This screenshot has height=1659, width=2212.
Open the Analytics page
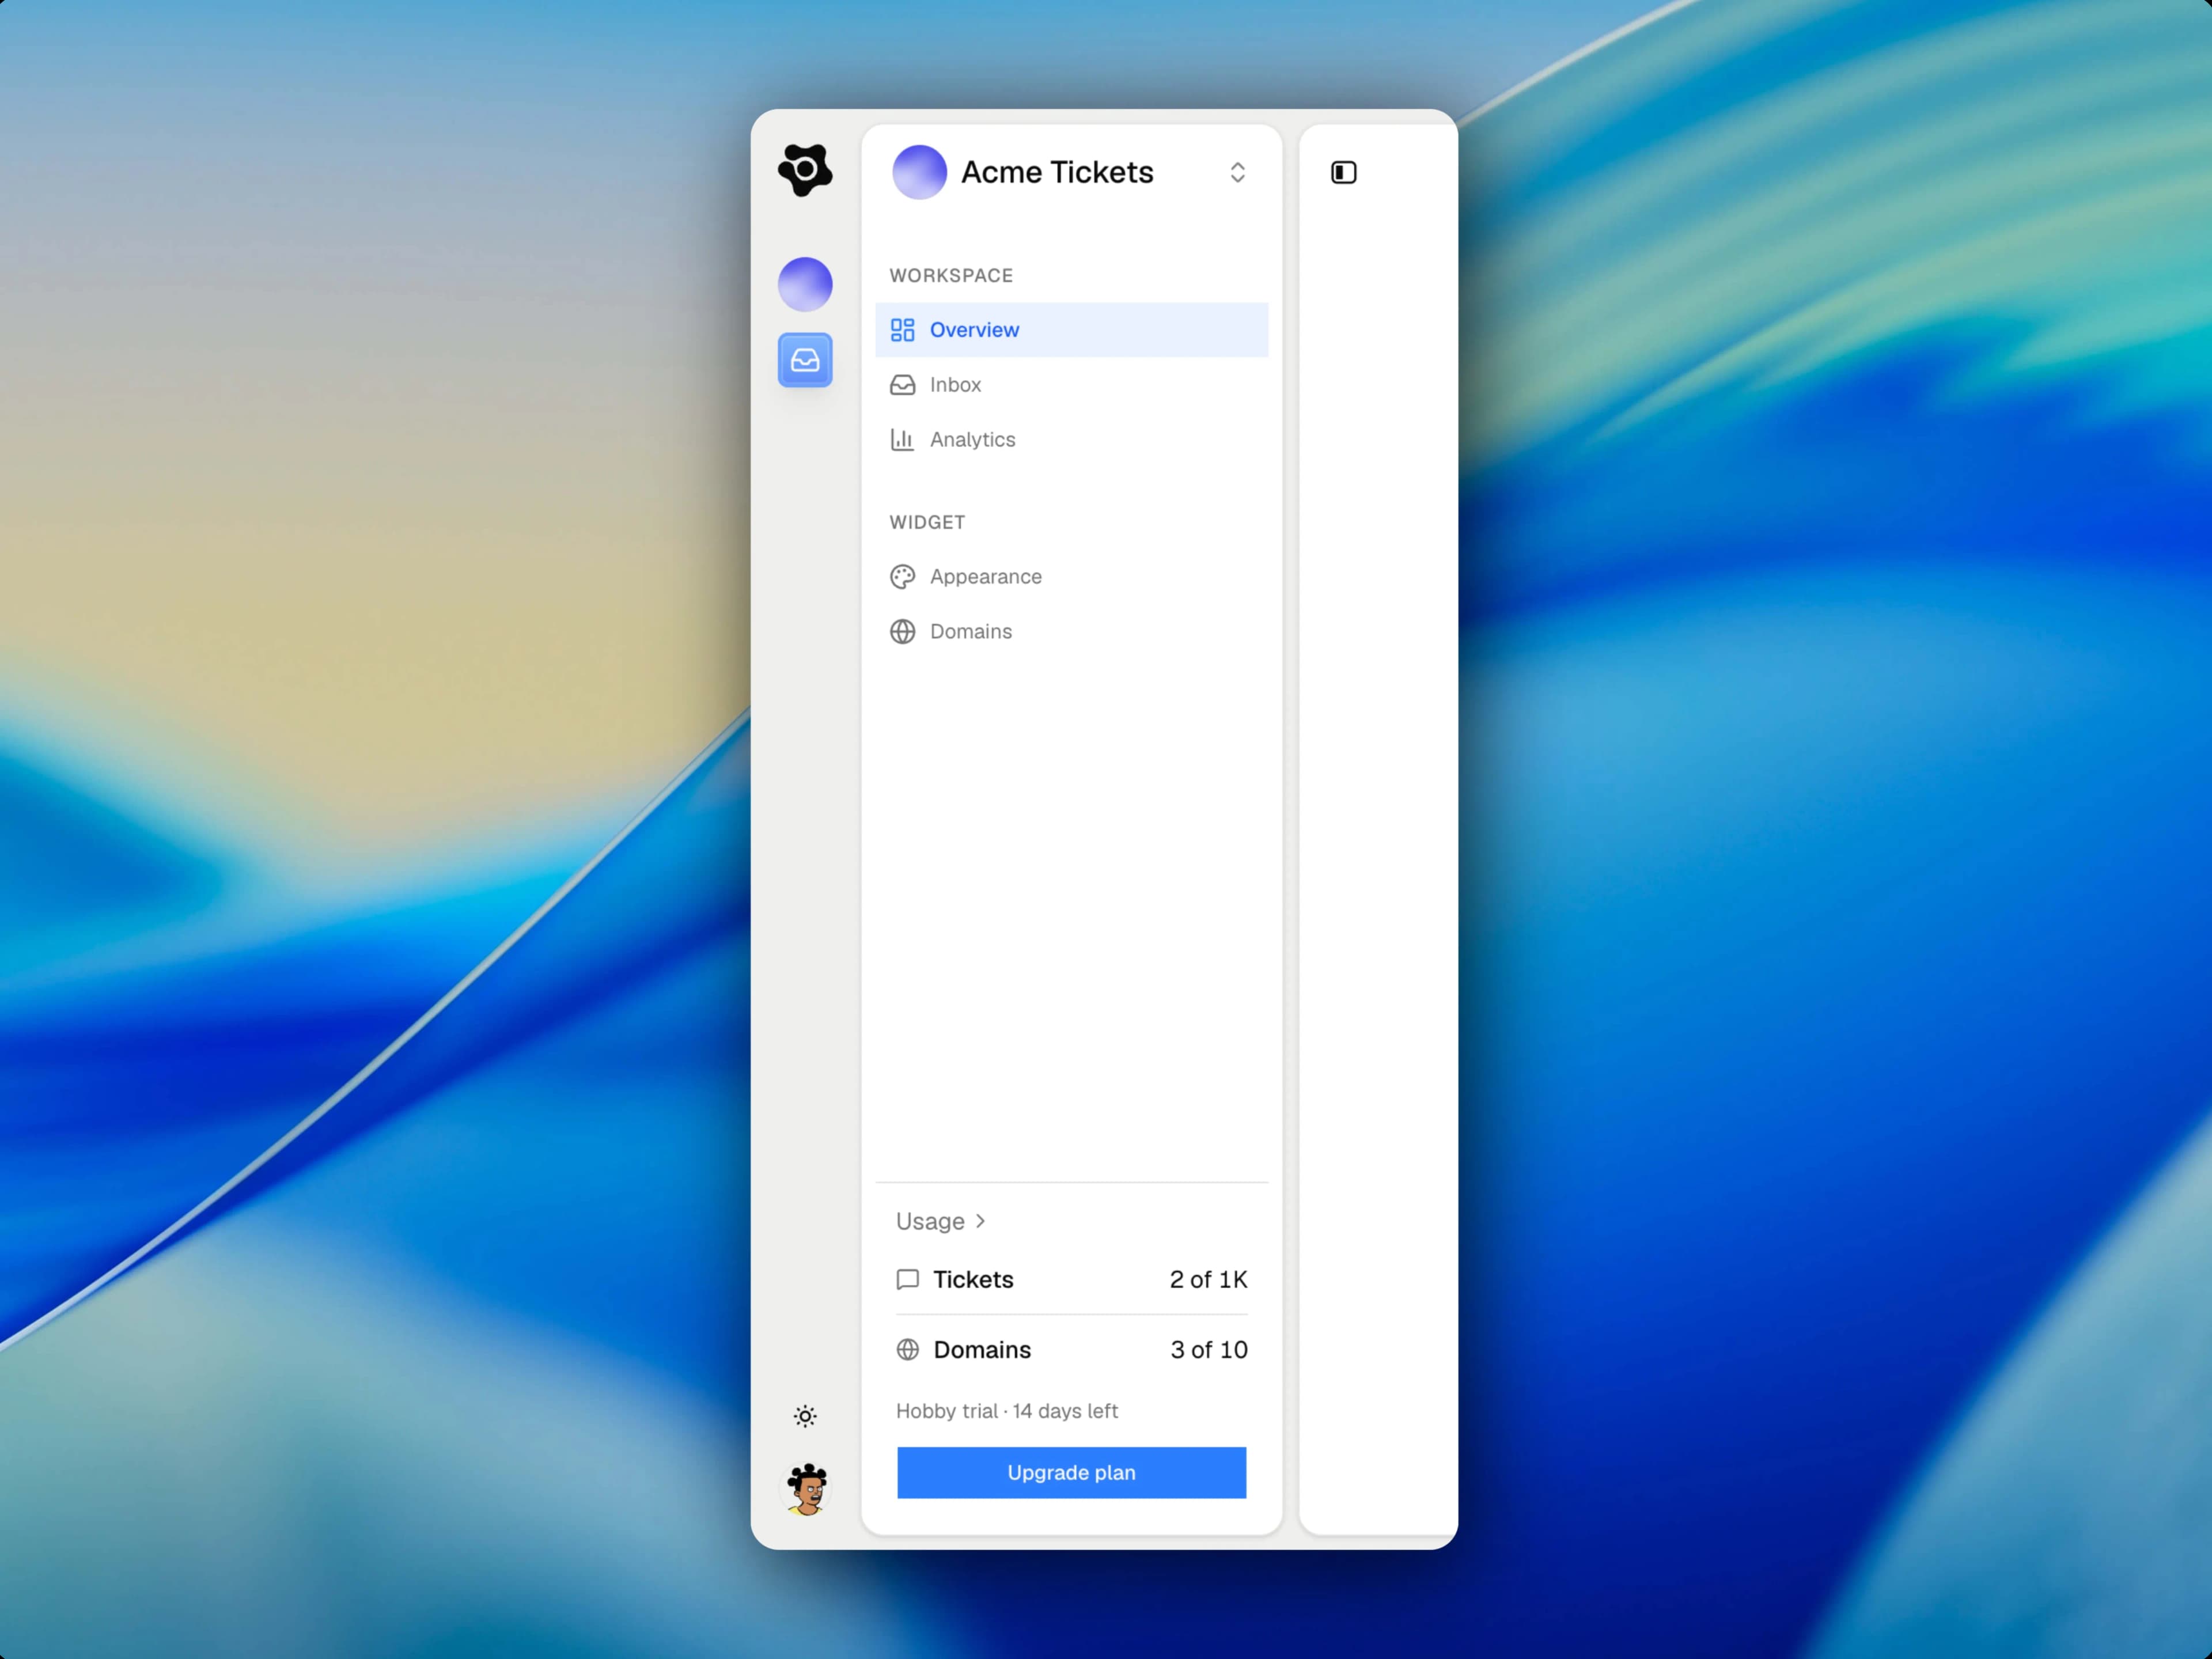(1071, 440)
